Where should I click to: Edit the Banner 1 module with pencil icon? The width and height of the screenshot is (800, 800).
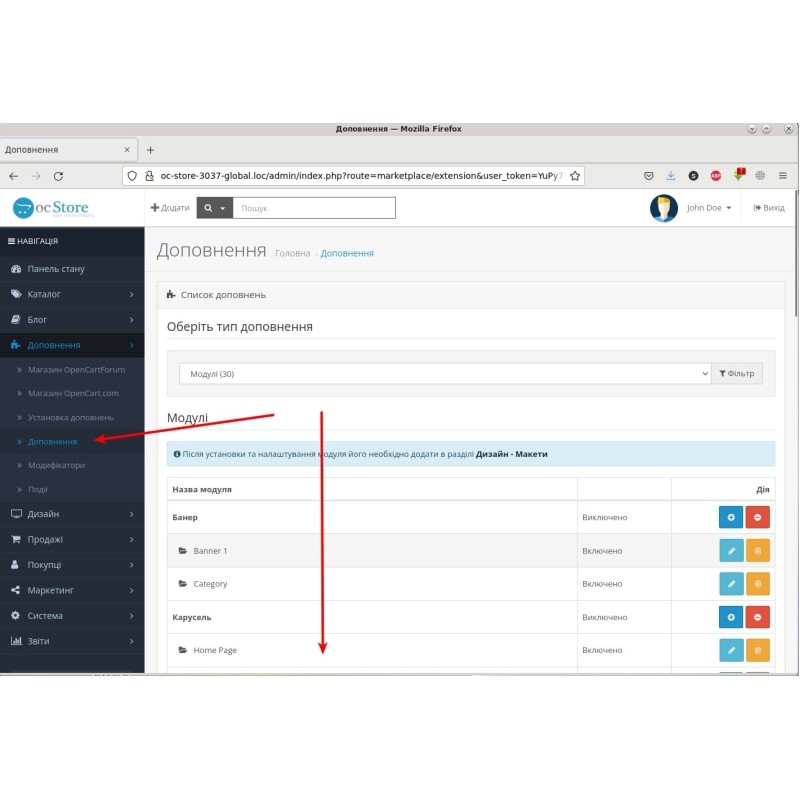731,551
